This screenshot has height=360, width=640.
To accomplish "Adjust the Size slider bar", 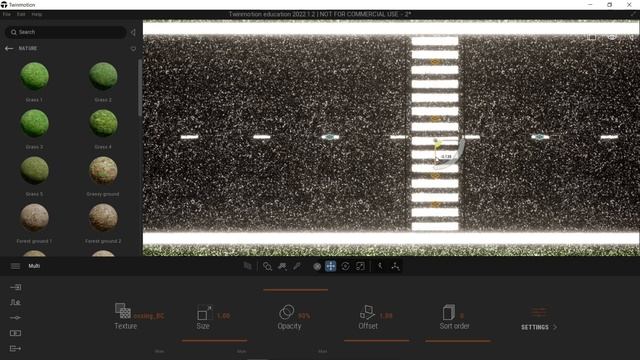I will 215,340.
